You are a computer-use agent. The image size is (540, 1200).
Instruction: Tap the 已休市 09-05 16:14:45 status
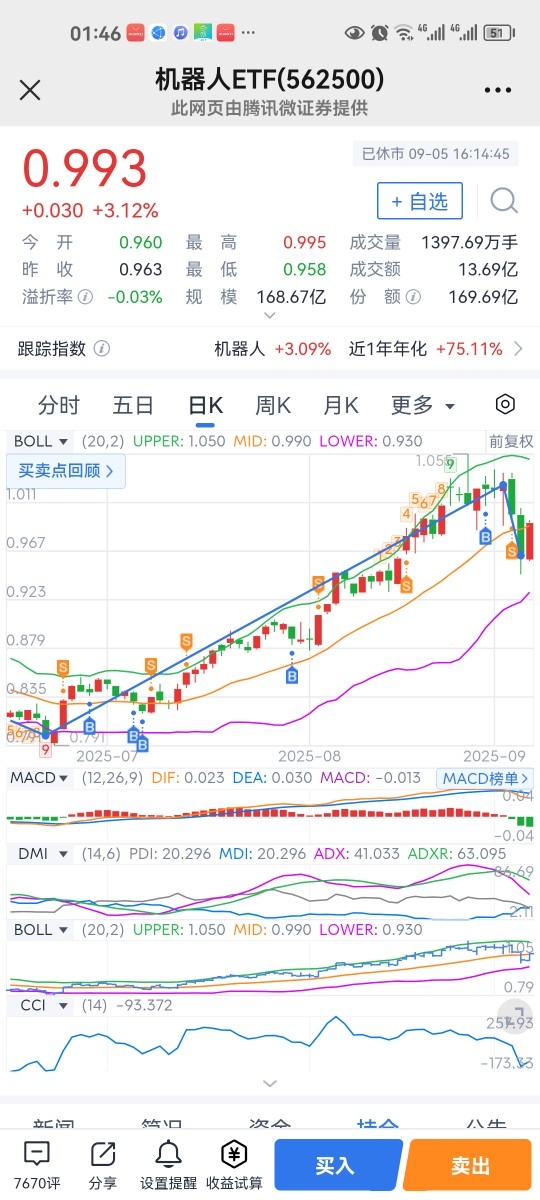tap(436, 154)
